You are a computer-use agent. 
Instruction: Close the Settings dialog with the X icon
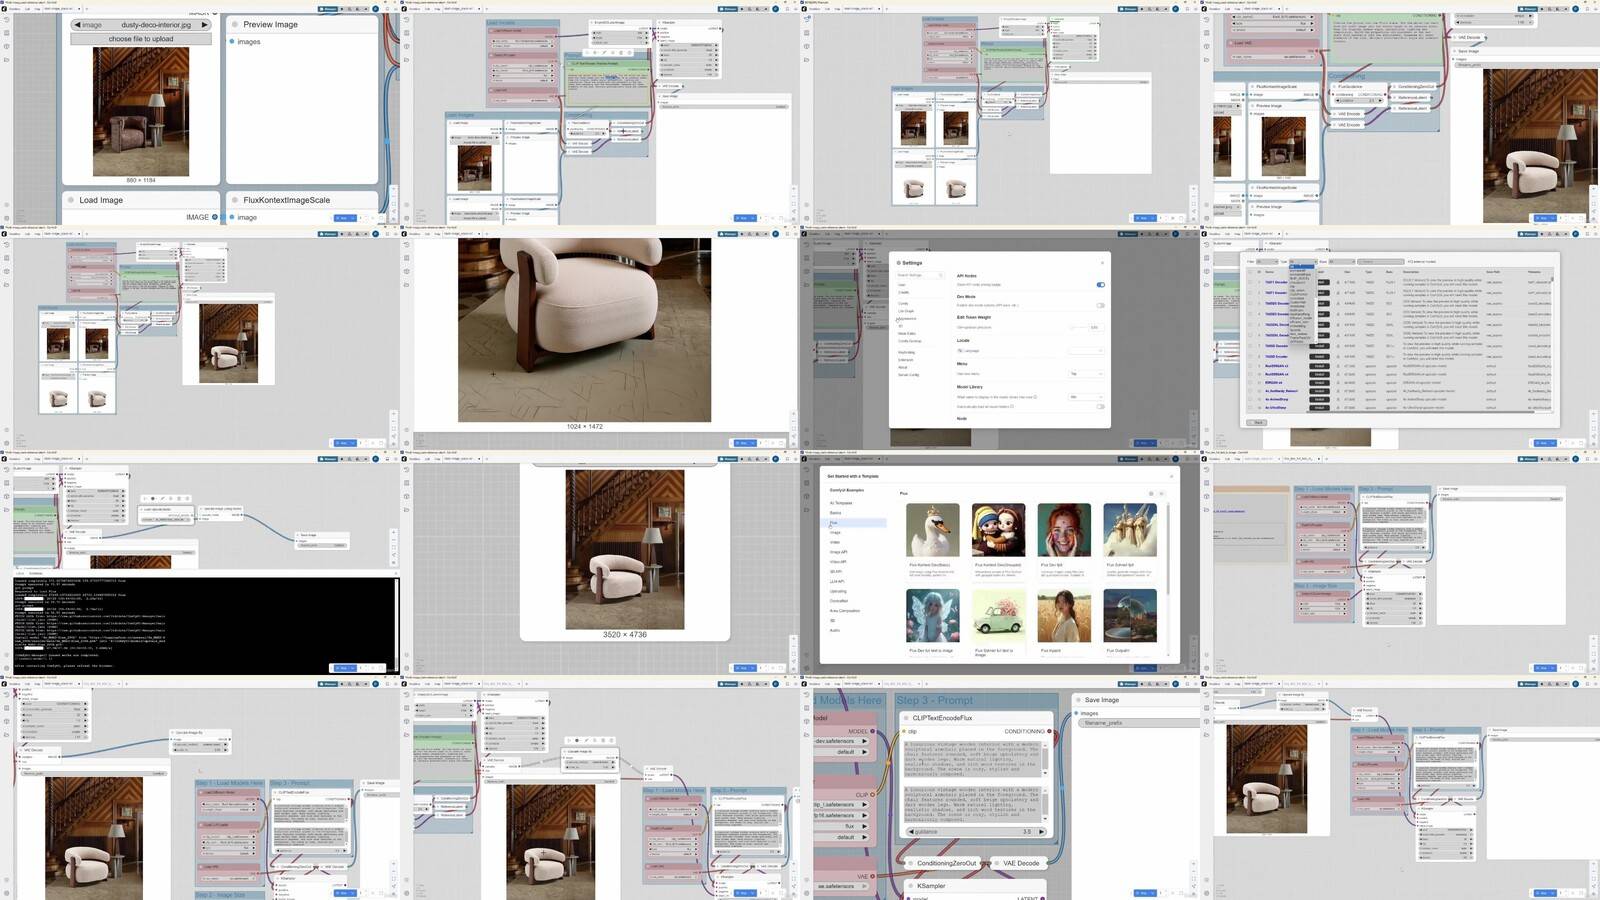[1102, 263]
